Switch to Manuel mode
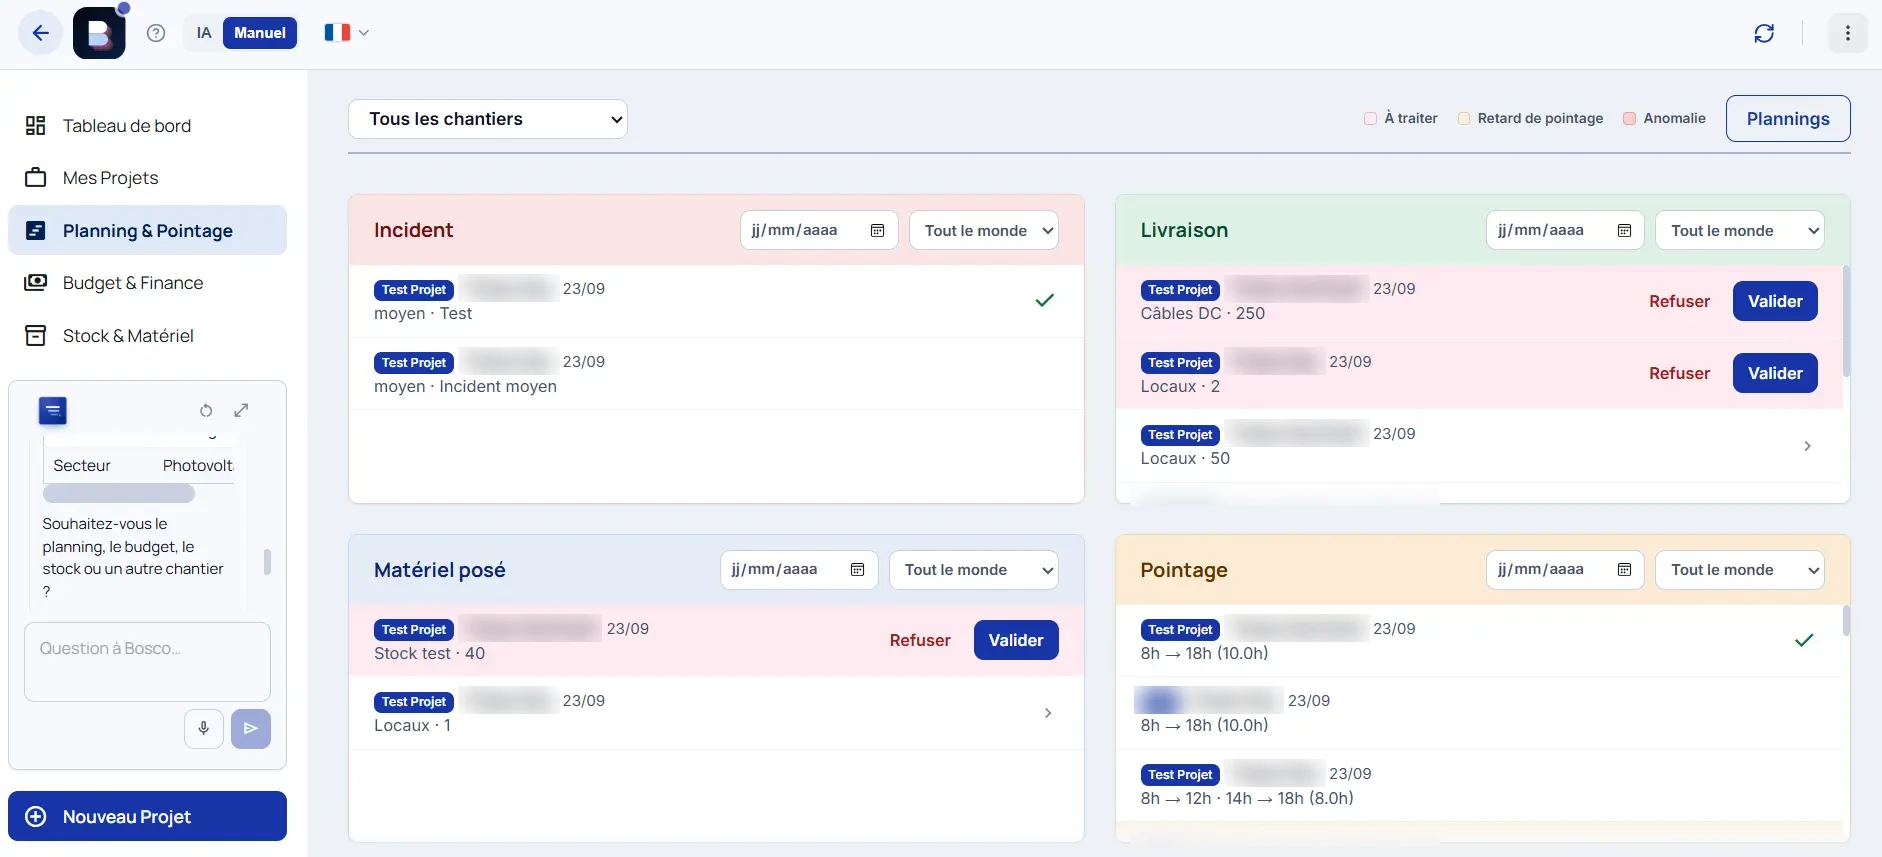 point(260,33)
